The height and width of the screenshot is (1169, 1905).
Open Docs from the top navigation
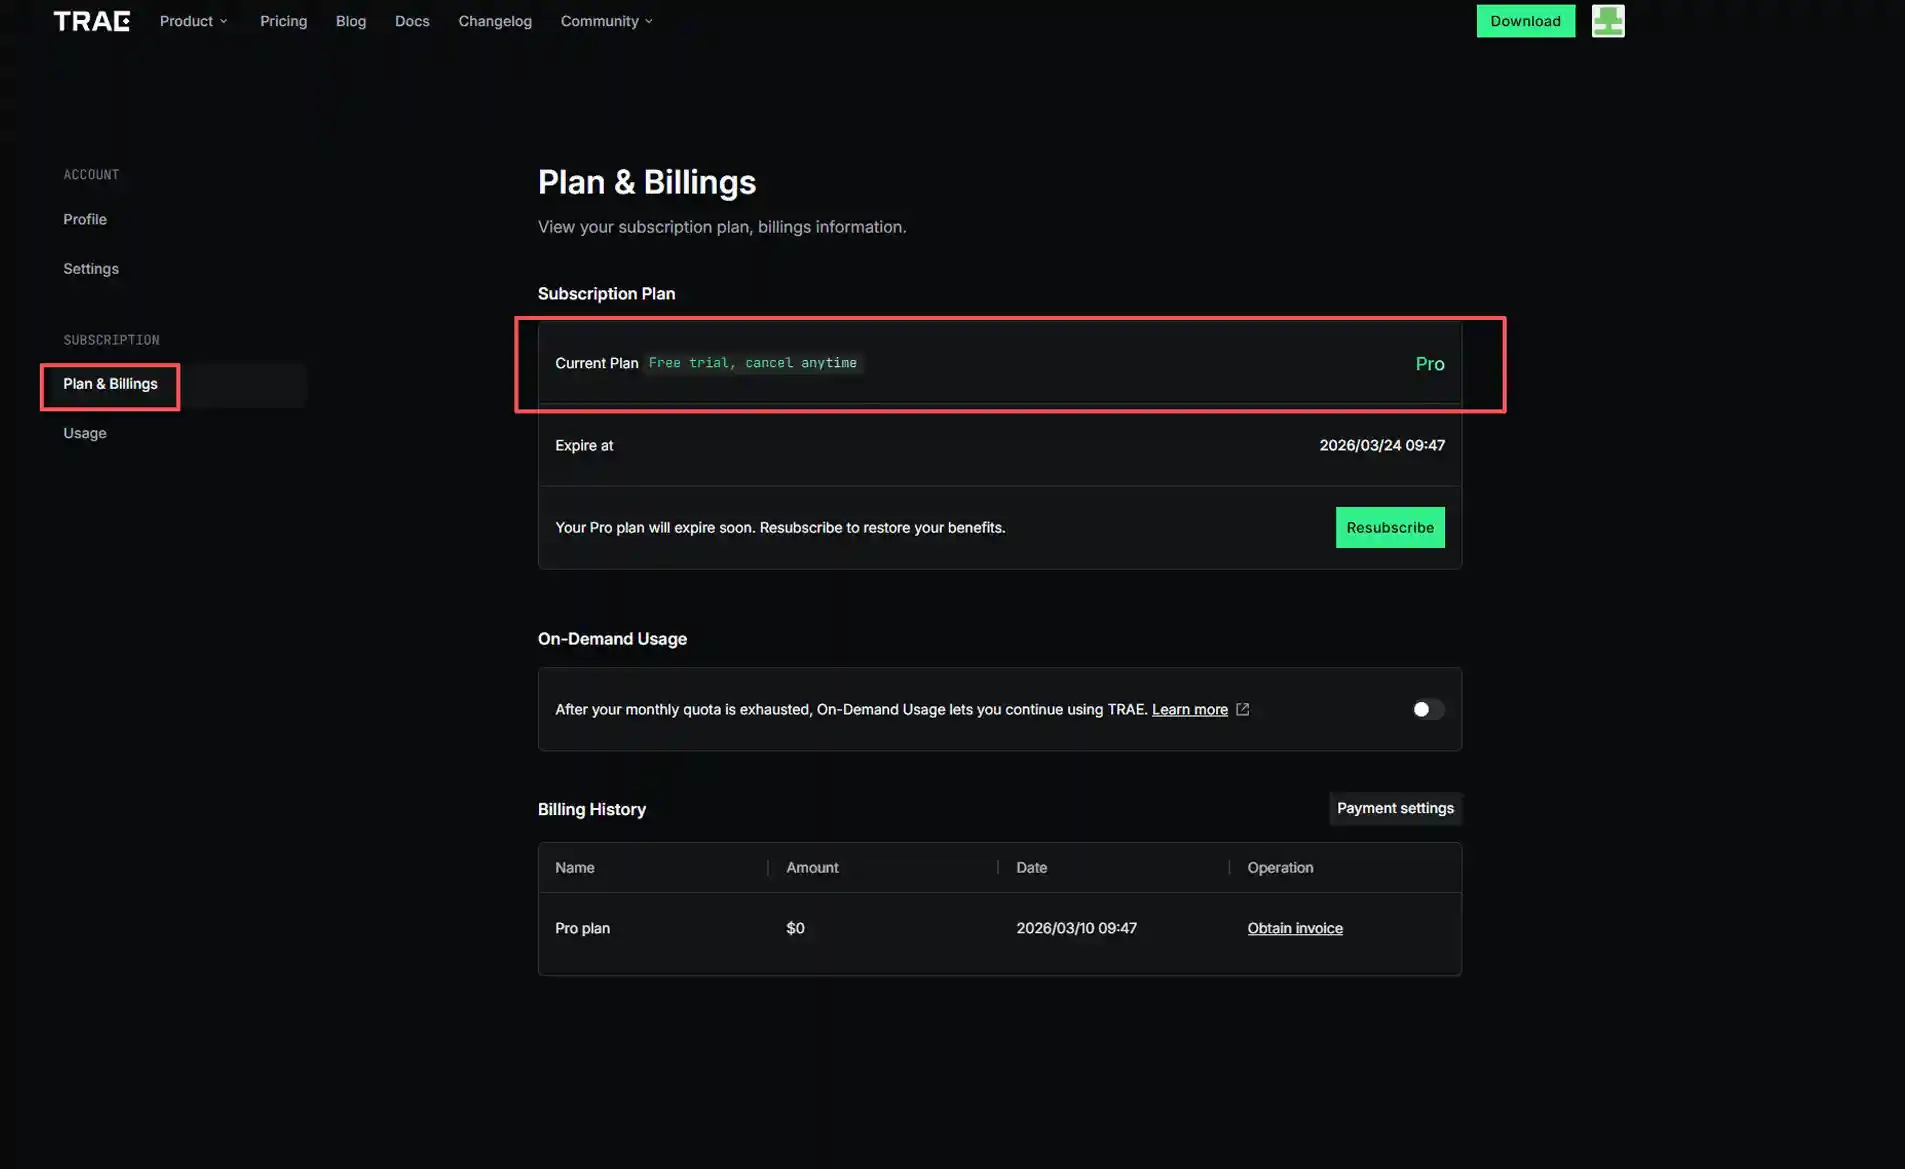tap(412, 21)
